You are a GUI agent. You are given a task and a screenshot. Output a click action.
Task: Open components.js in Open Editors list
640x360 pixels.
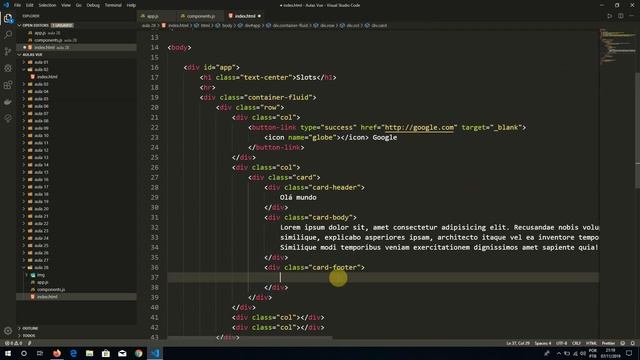tap(48, 40)
